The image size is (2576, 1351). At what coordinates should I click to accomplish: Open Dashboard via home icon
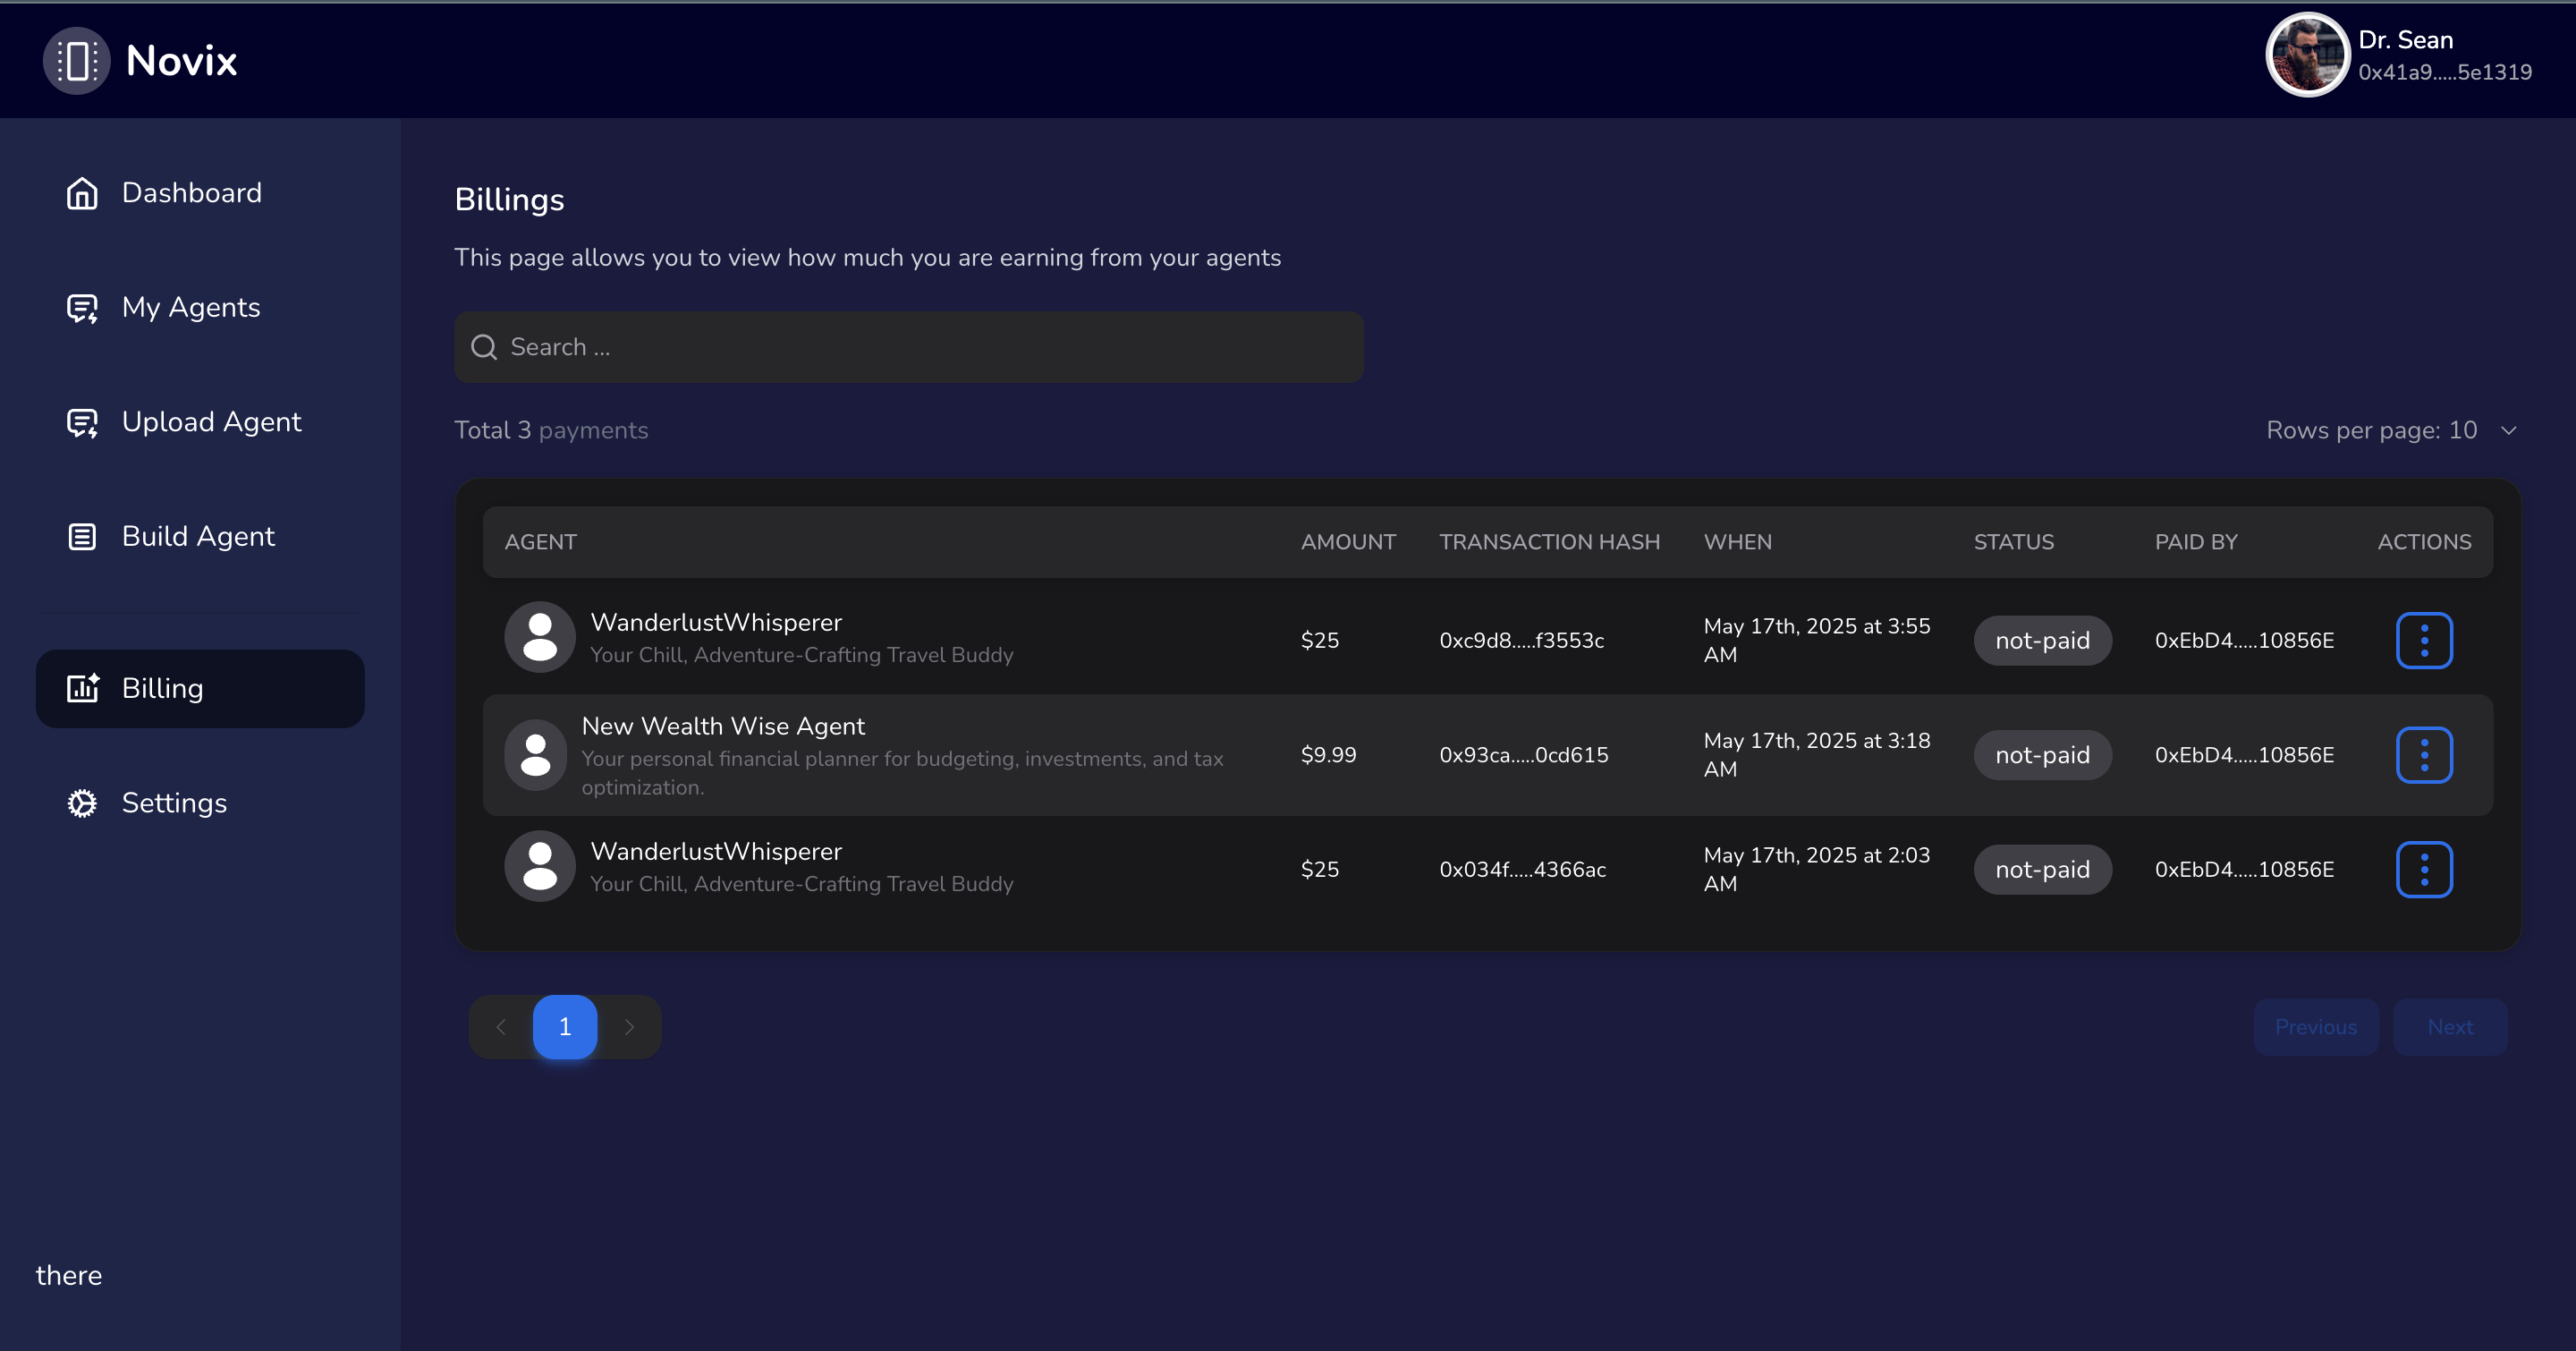(x=82, y=193)
